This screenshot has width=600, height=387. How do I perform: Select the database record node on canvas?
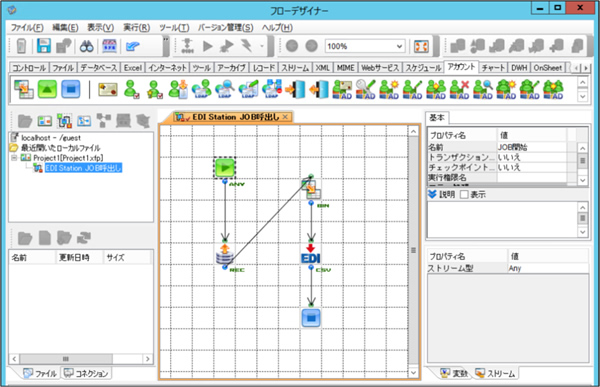(225, 255)
